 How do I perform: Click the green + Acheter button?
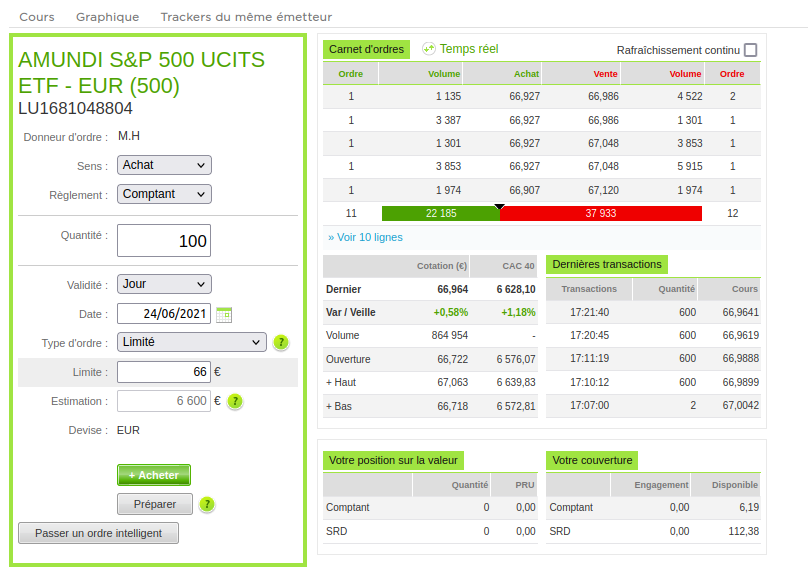coord(153,475)
